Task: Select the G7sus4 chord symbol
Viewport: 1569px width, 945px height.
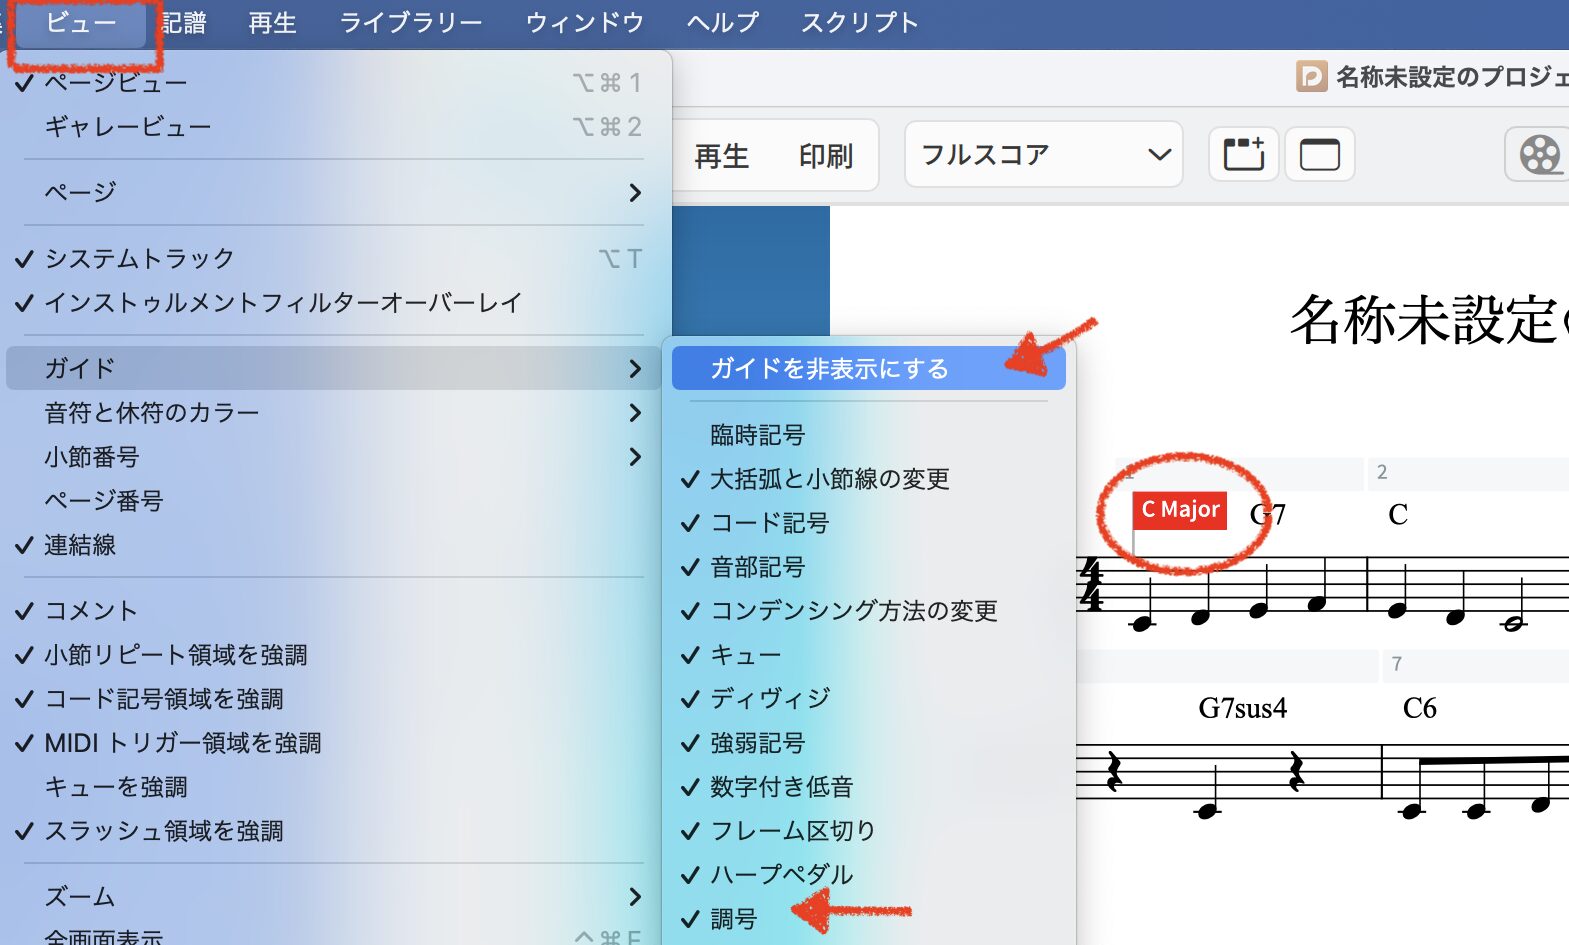Action: tap(1242, 709)
